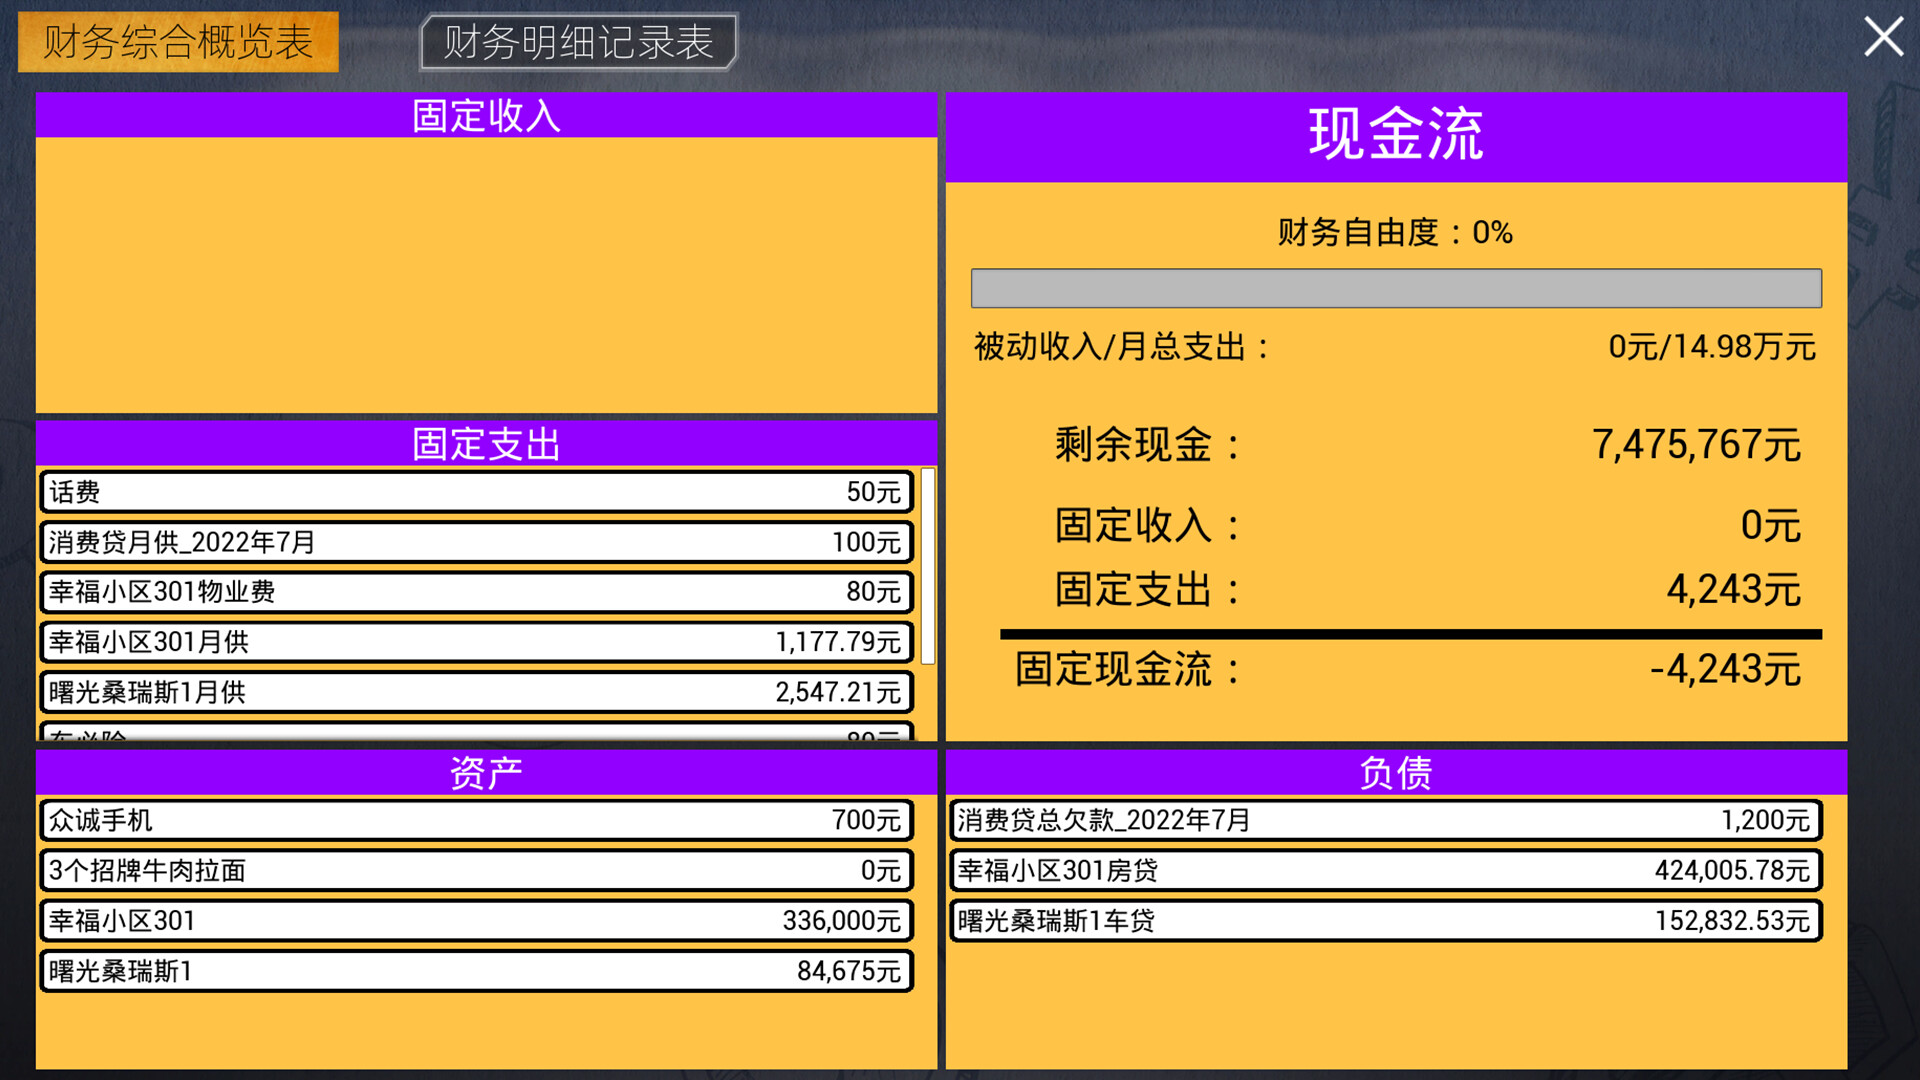Open the 幸福小区301物业费 expense entry
The width and height of the screenshot is (1920, 1080).
474,592
